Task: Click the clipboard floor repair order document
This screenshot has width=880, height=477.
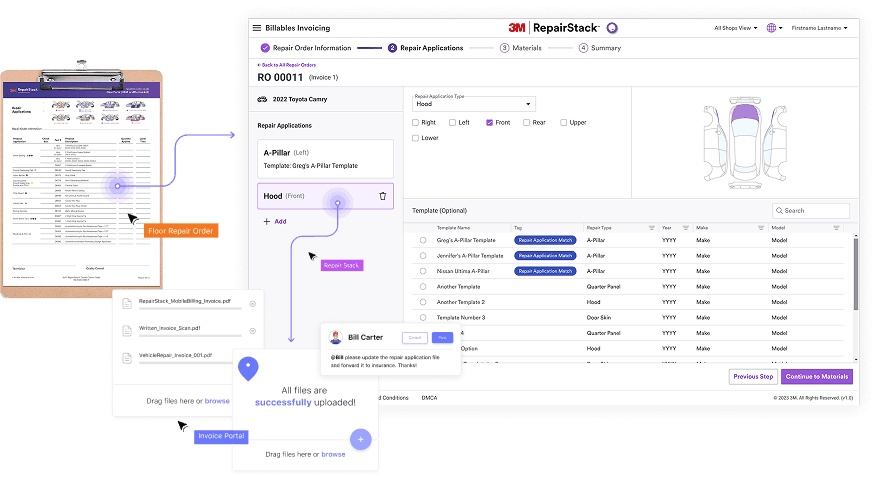Action: pos(81,180)
